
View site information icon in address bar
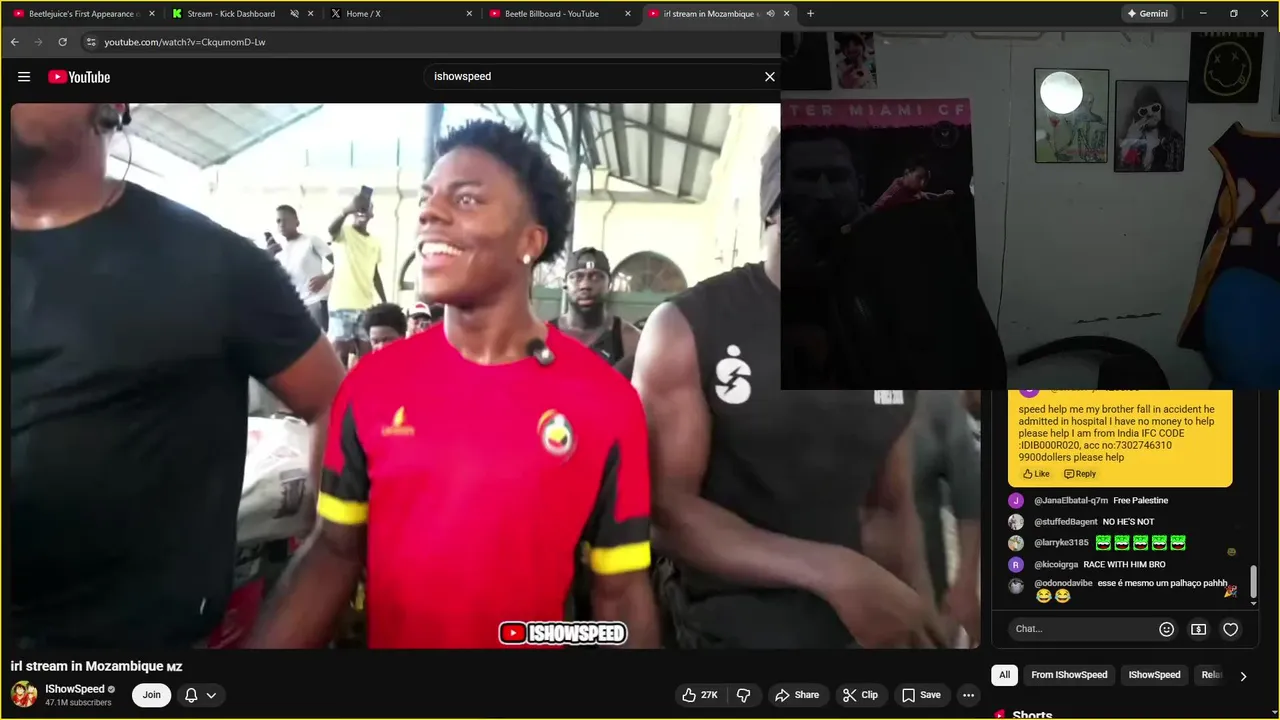(91, 42)
